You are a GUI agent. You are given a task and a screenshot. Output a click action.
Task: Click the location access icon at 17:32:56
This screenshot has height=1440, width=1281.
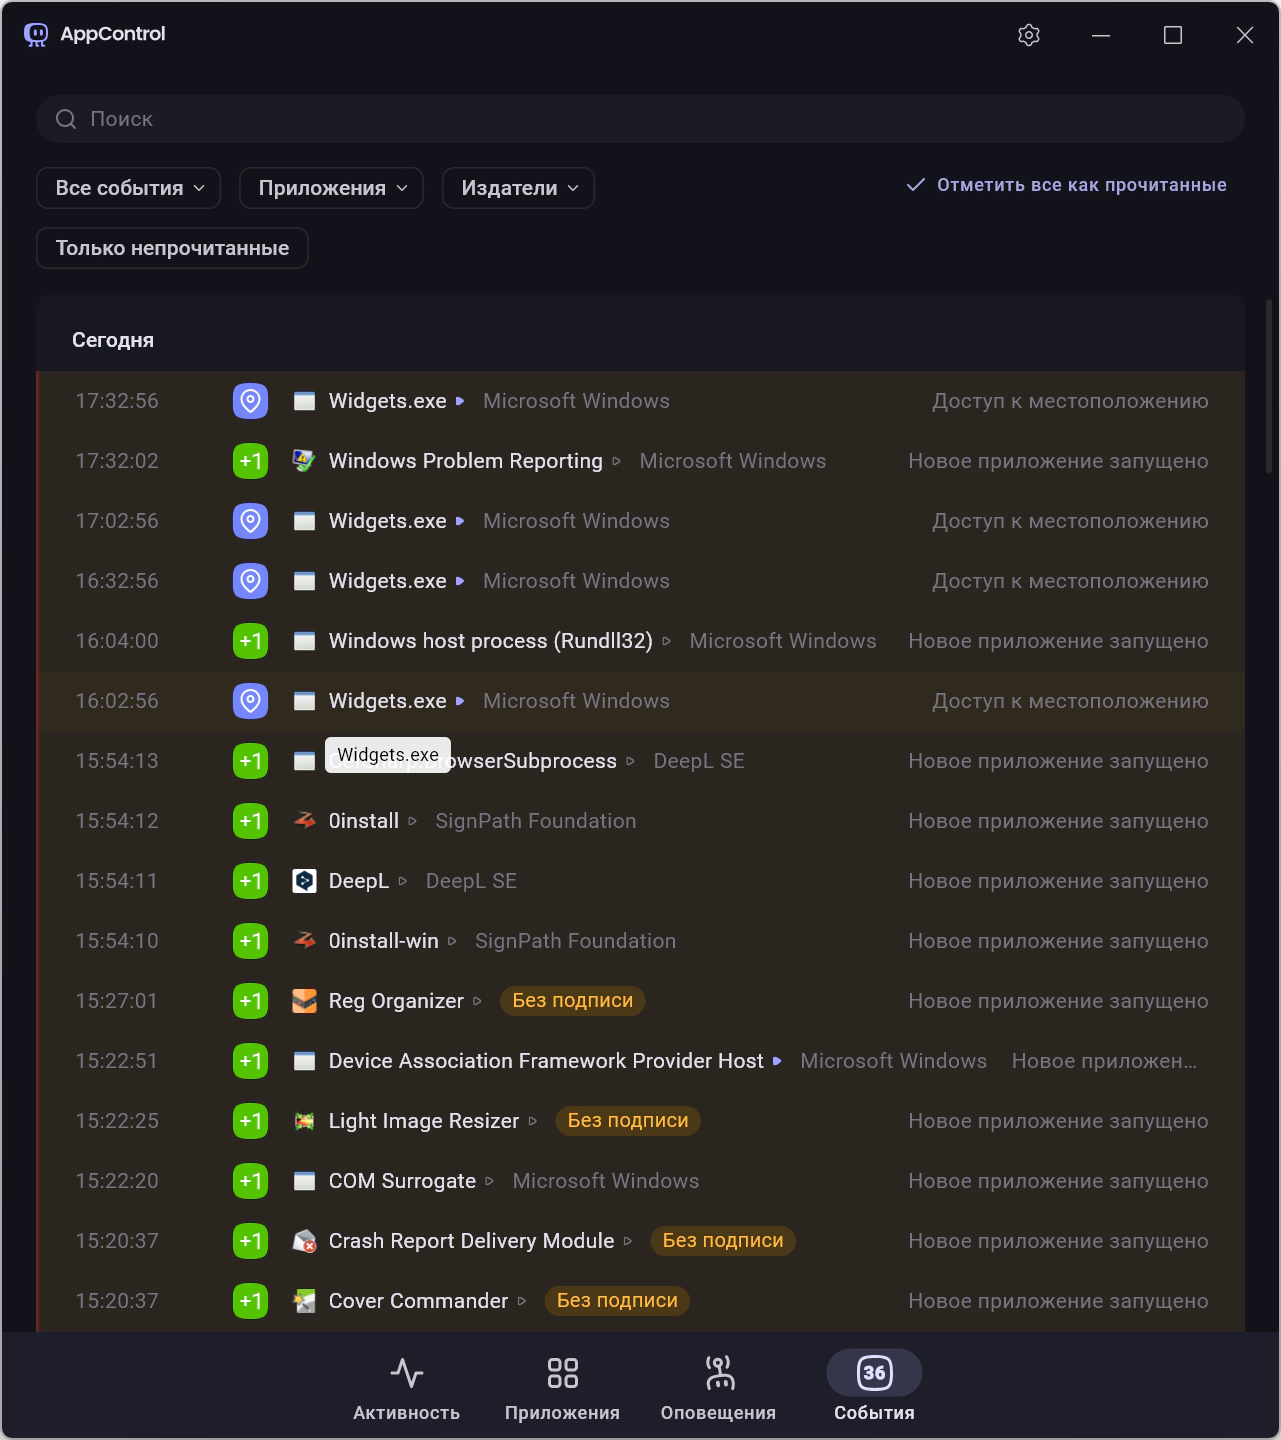[x=250, y=401]
